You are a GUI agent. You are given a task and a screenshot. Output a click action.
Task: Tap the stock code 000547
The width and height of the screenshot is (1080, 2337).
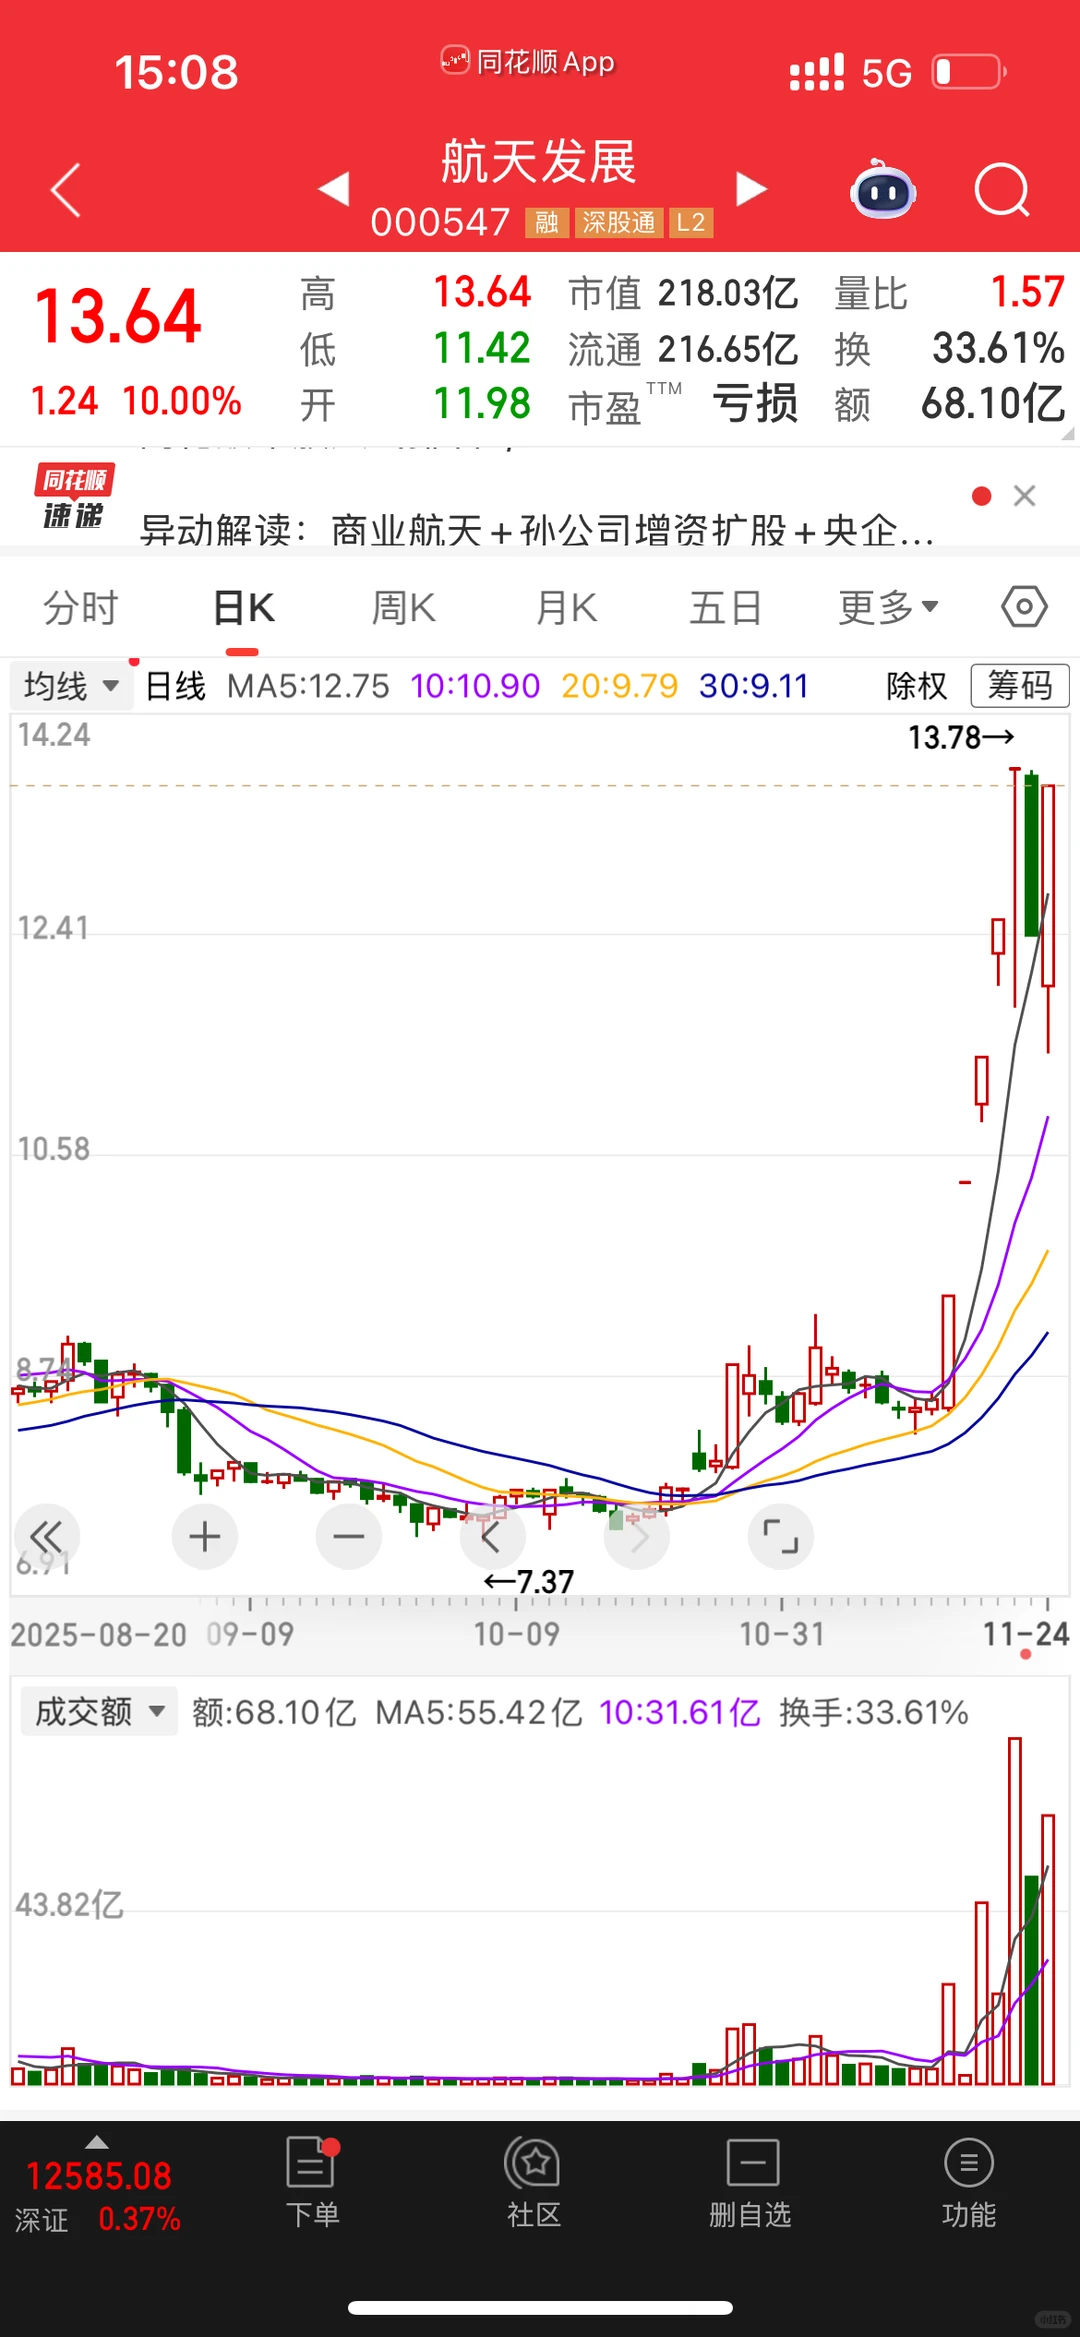(x=440, y=222)
